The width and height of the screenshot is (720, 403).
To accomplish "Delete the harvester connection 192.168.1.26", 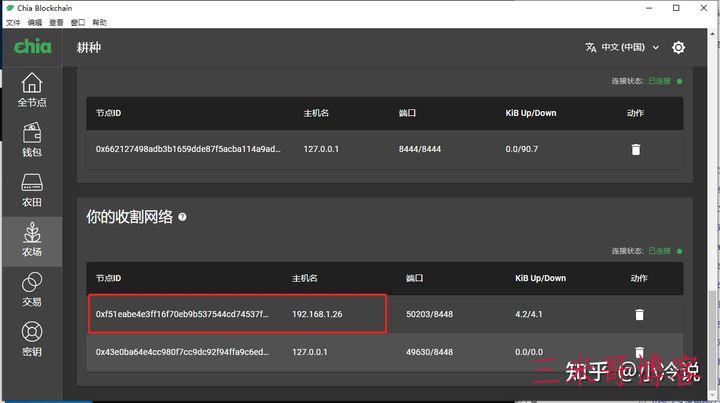I will tap(639, 314).
